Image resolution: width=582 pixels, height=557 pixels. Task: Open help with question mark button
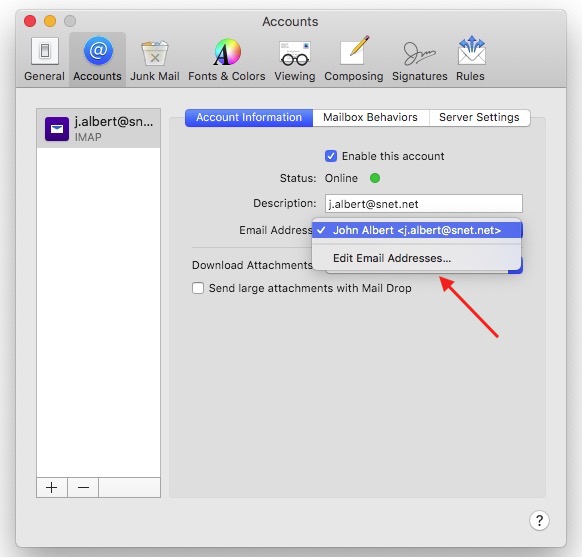(x=539, y=521)
